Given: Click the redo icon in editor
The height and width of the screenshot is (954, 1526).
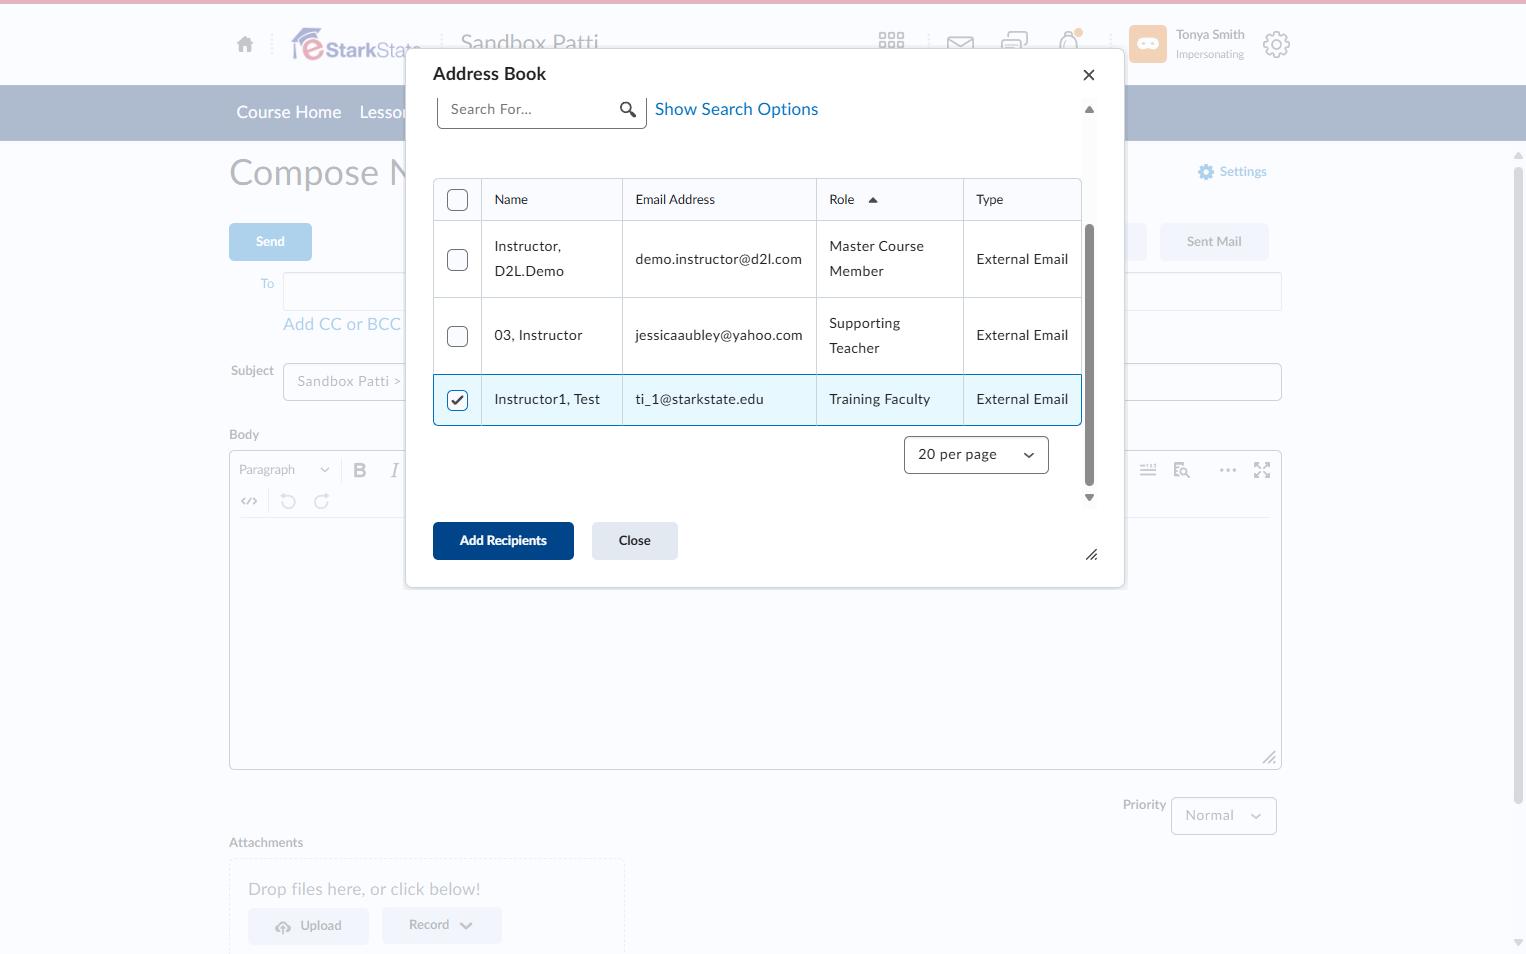Looking at the screenshot, I should pos(321,501).
